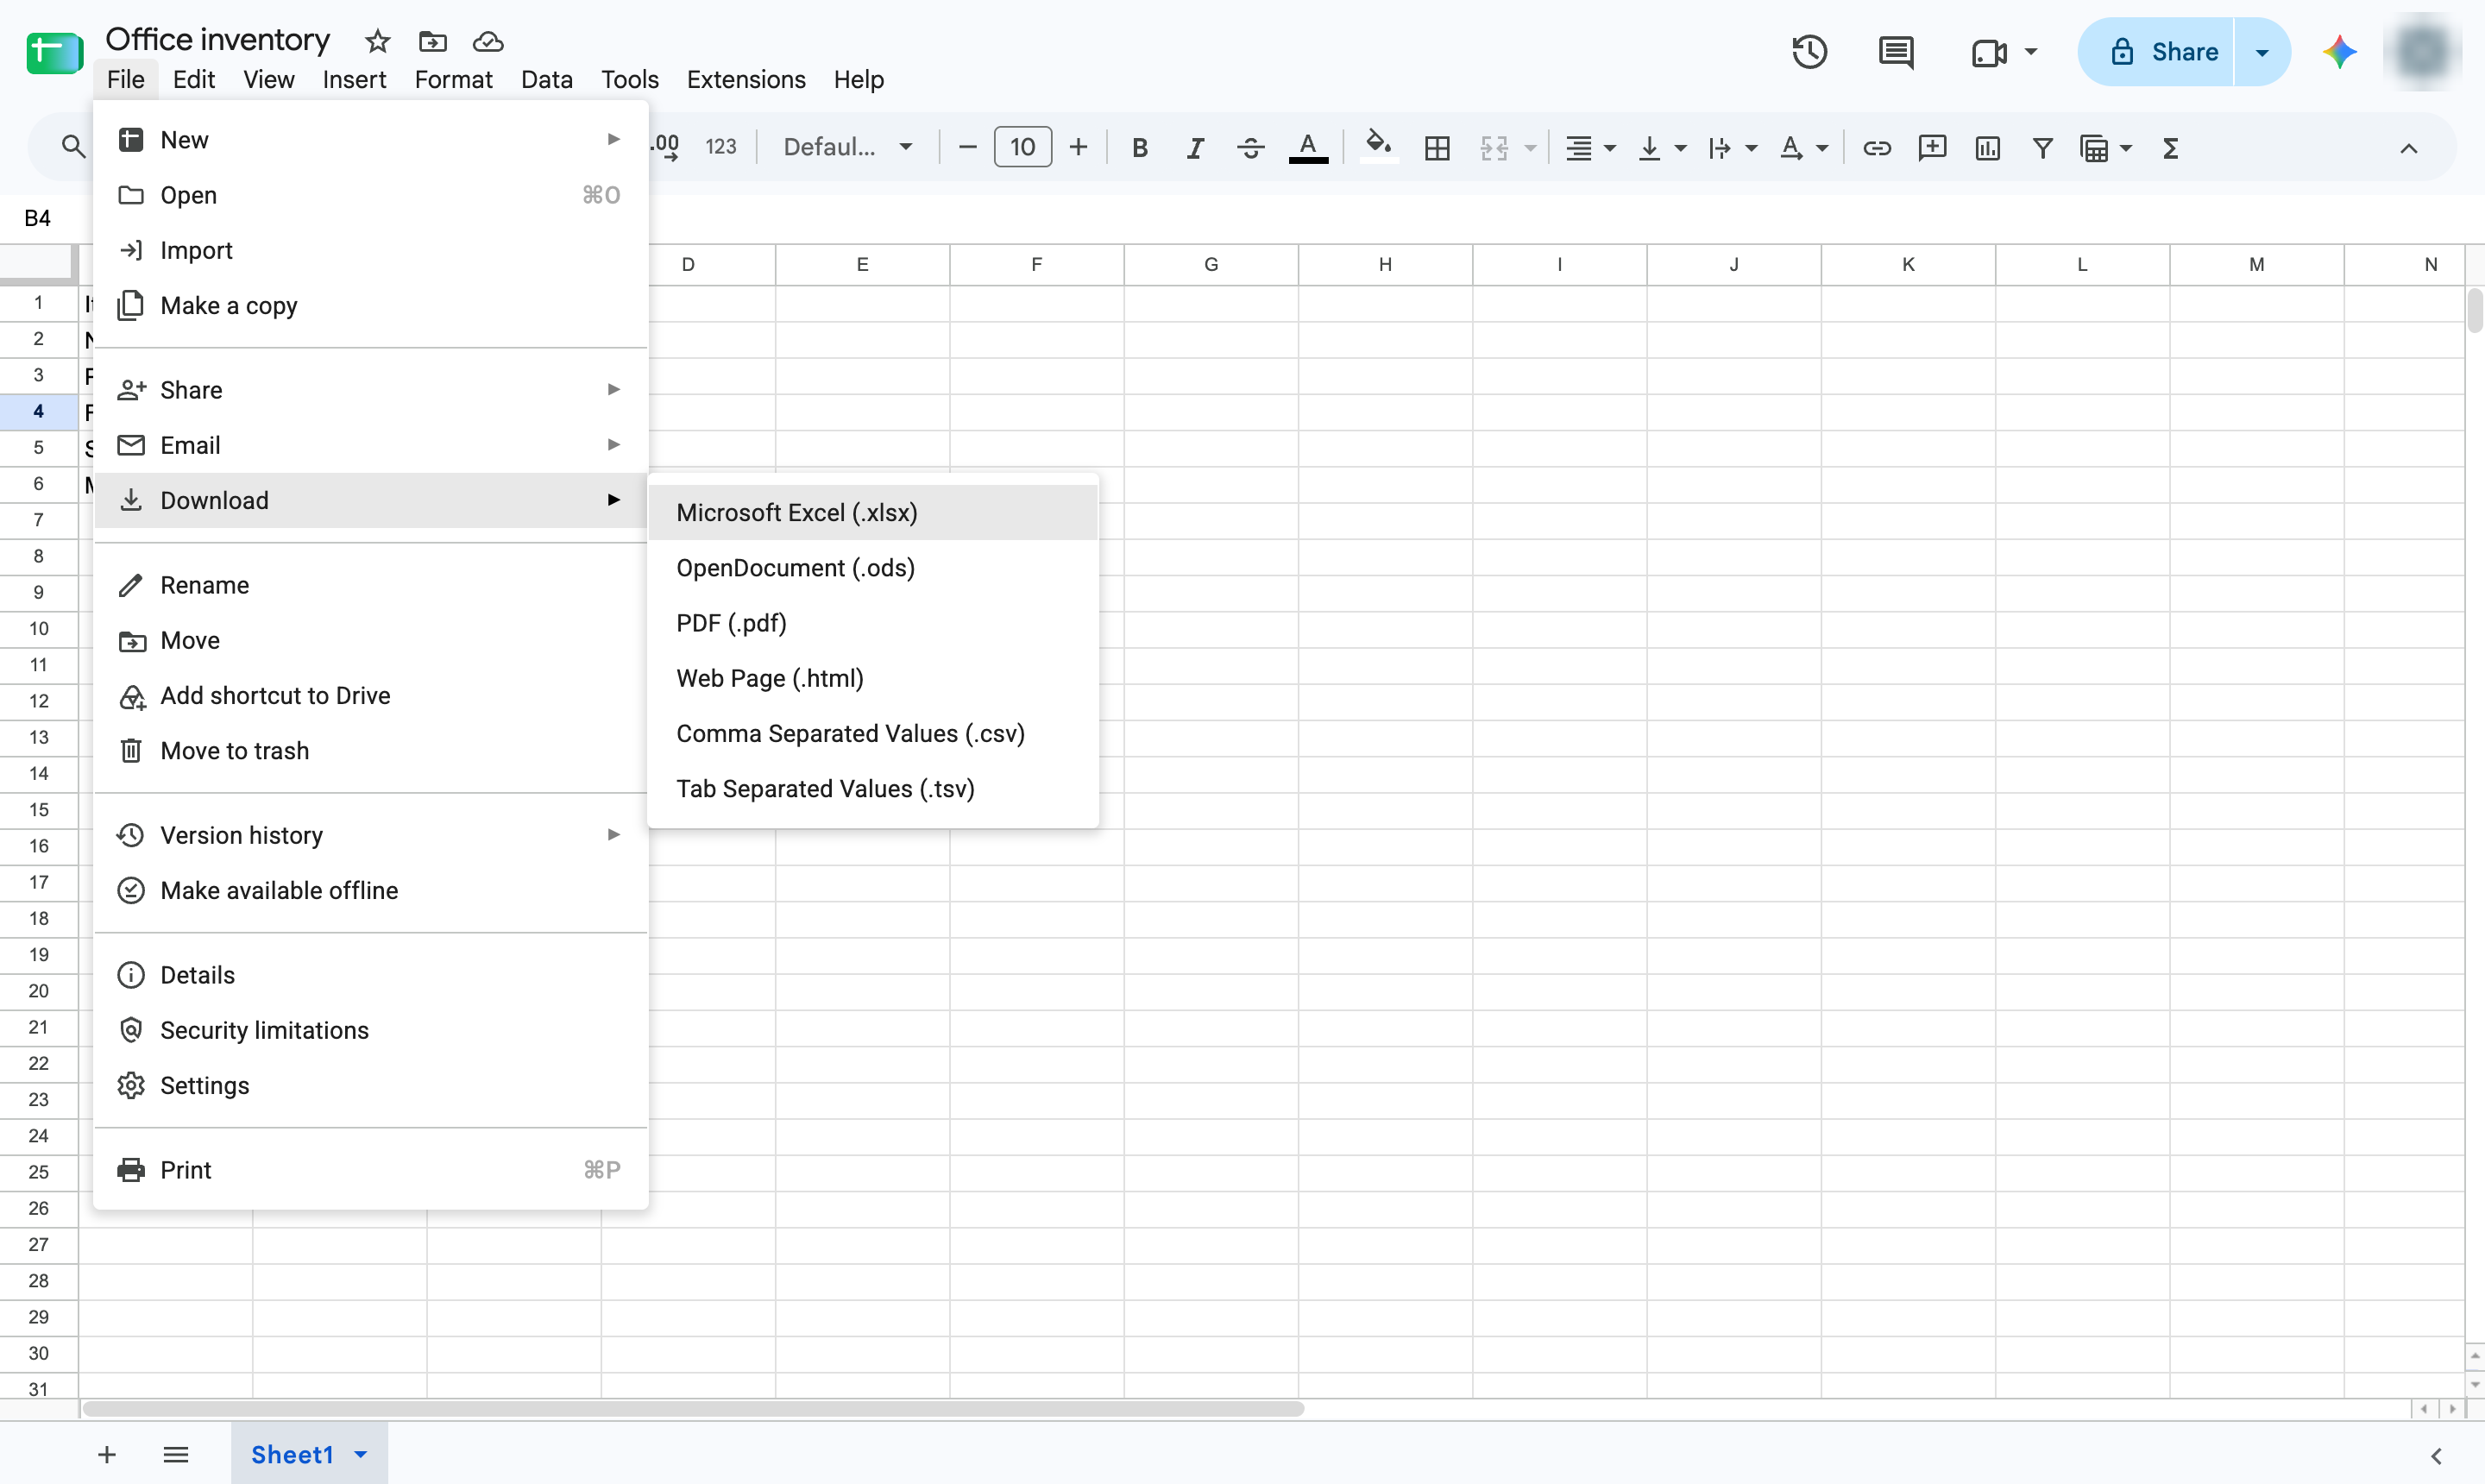Open the comments panel icon
This screenshot has height=1484, width=2485.
(1895, 52)
